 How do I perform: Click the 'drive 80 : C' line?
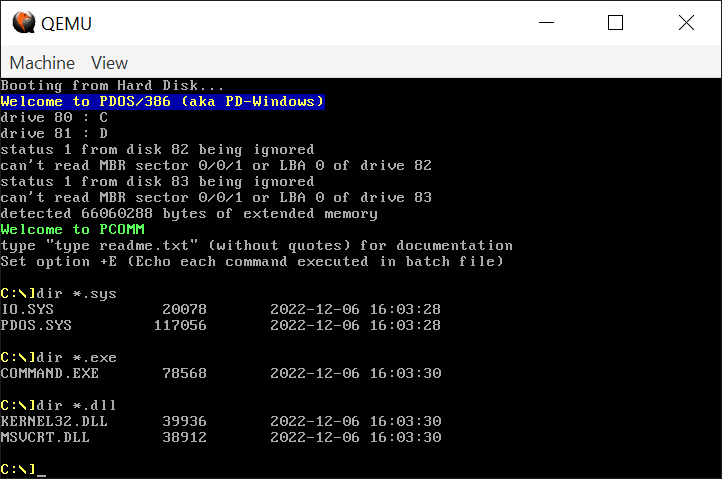point(54,117)
